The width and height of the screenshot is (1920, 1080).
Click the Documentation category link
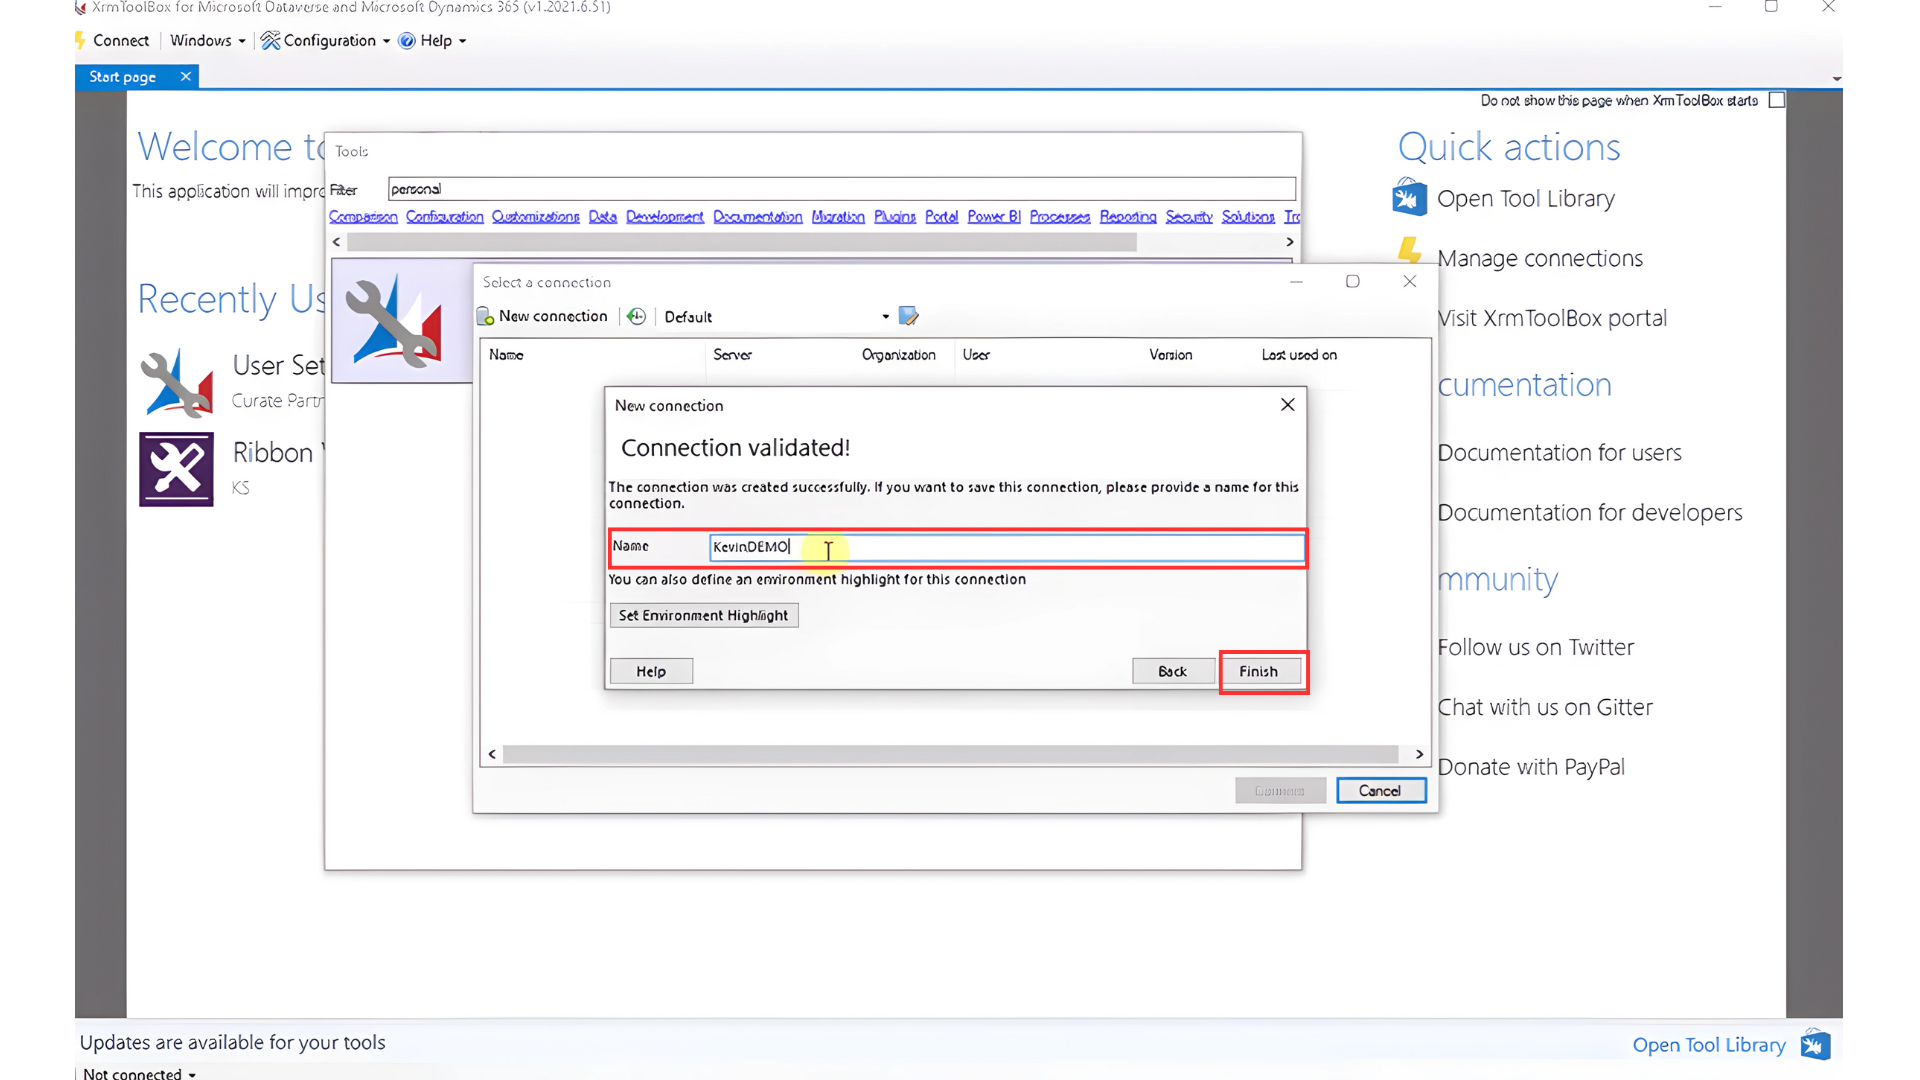(x=757, y=217)
